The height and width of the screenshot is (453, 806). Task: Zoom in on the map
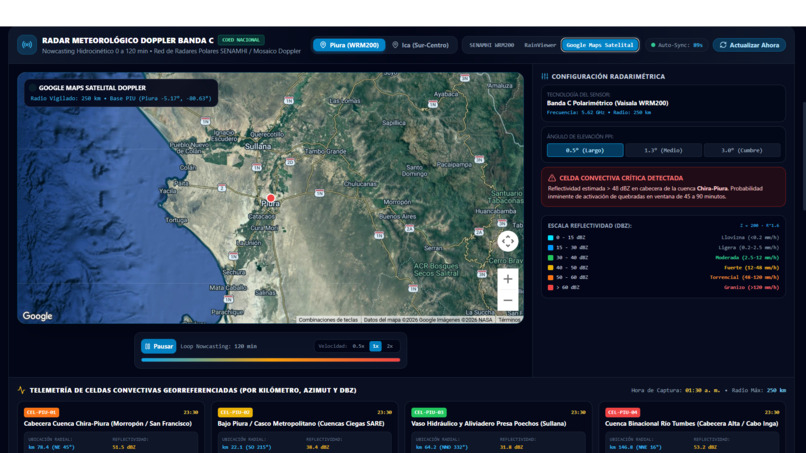pos(507,279)
